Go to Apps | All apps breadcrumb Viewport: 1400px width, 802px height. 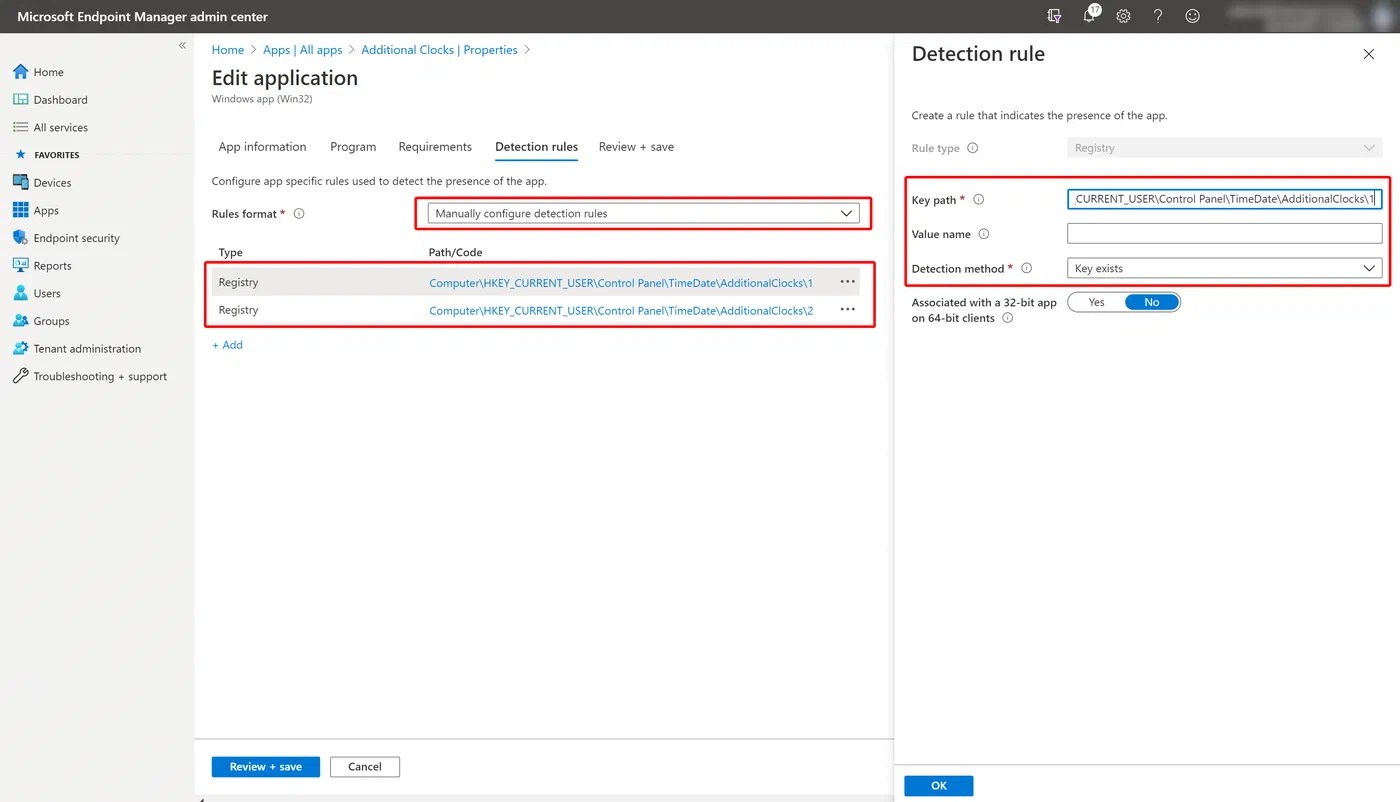pyautogui.click(x=303, y=50)
